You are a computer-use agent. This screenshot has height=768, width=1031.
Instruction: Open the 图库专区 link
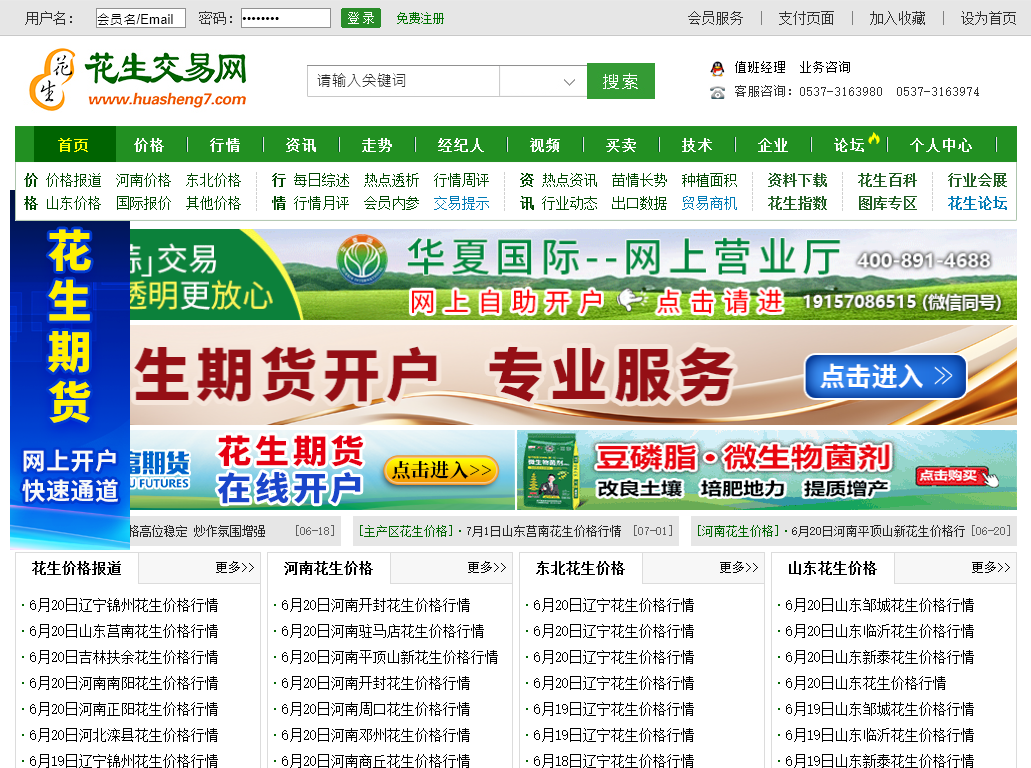tap(887, 203)
